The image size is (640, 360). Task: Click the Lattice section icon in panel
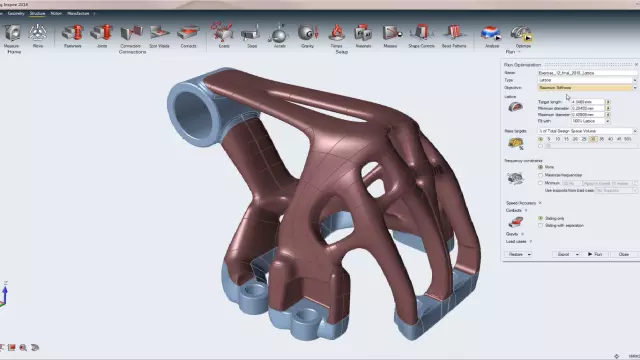click(x=516, y=107)
